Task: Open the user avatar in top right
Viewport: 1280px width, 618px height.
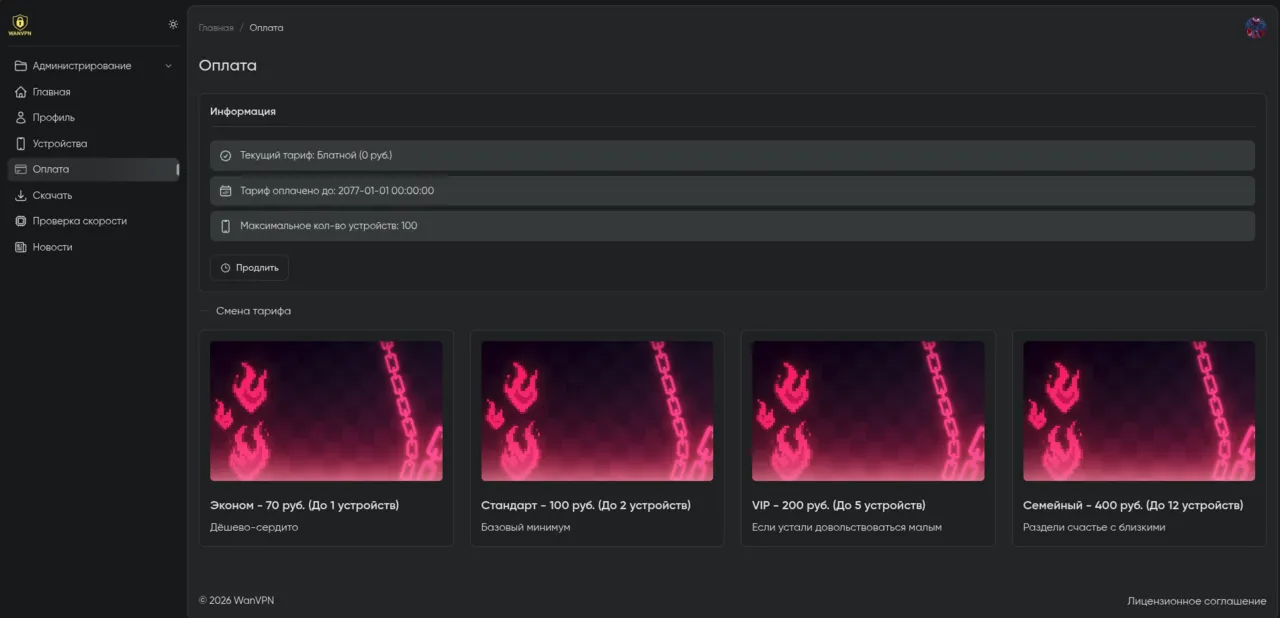Action: 1255,27
